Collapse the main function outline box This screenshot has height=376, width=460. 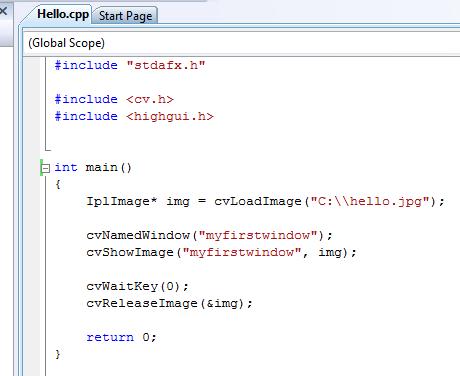[x=45, y=168]
